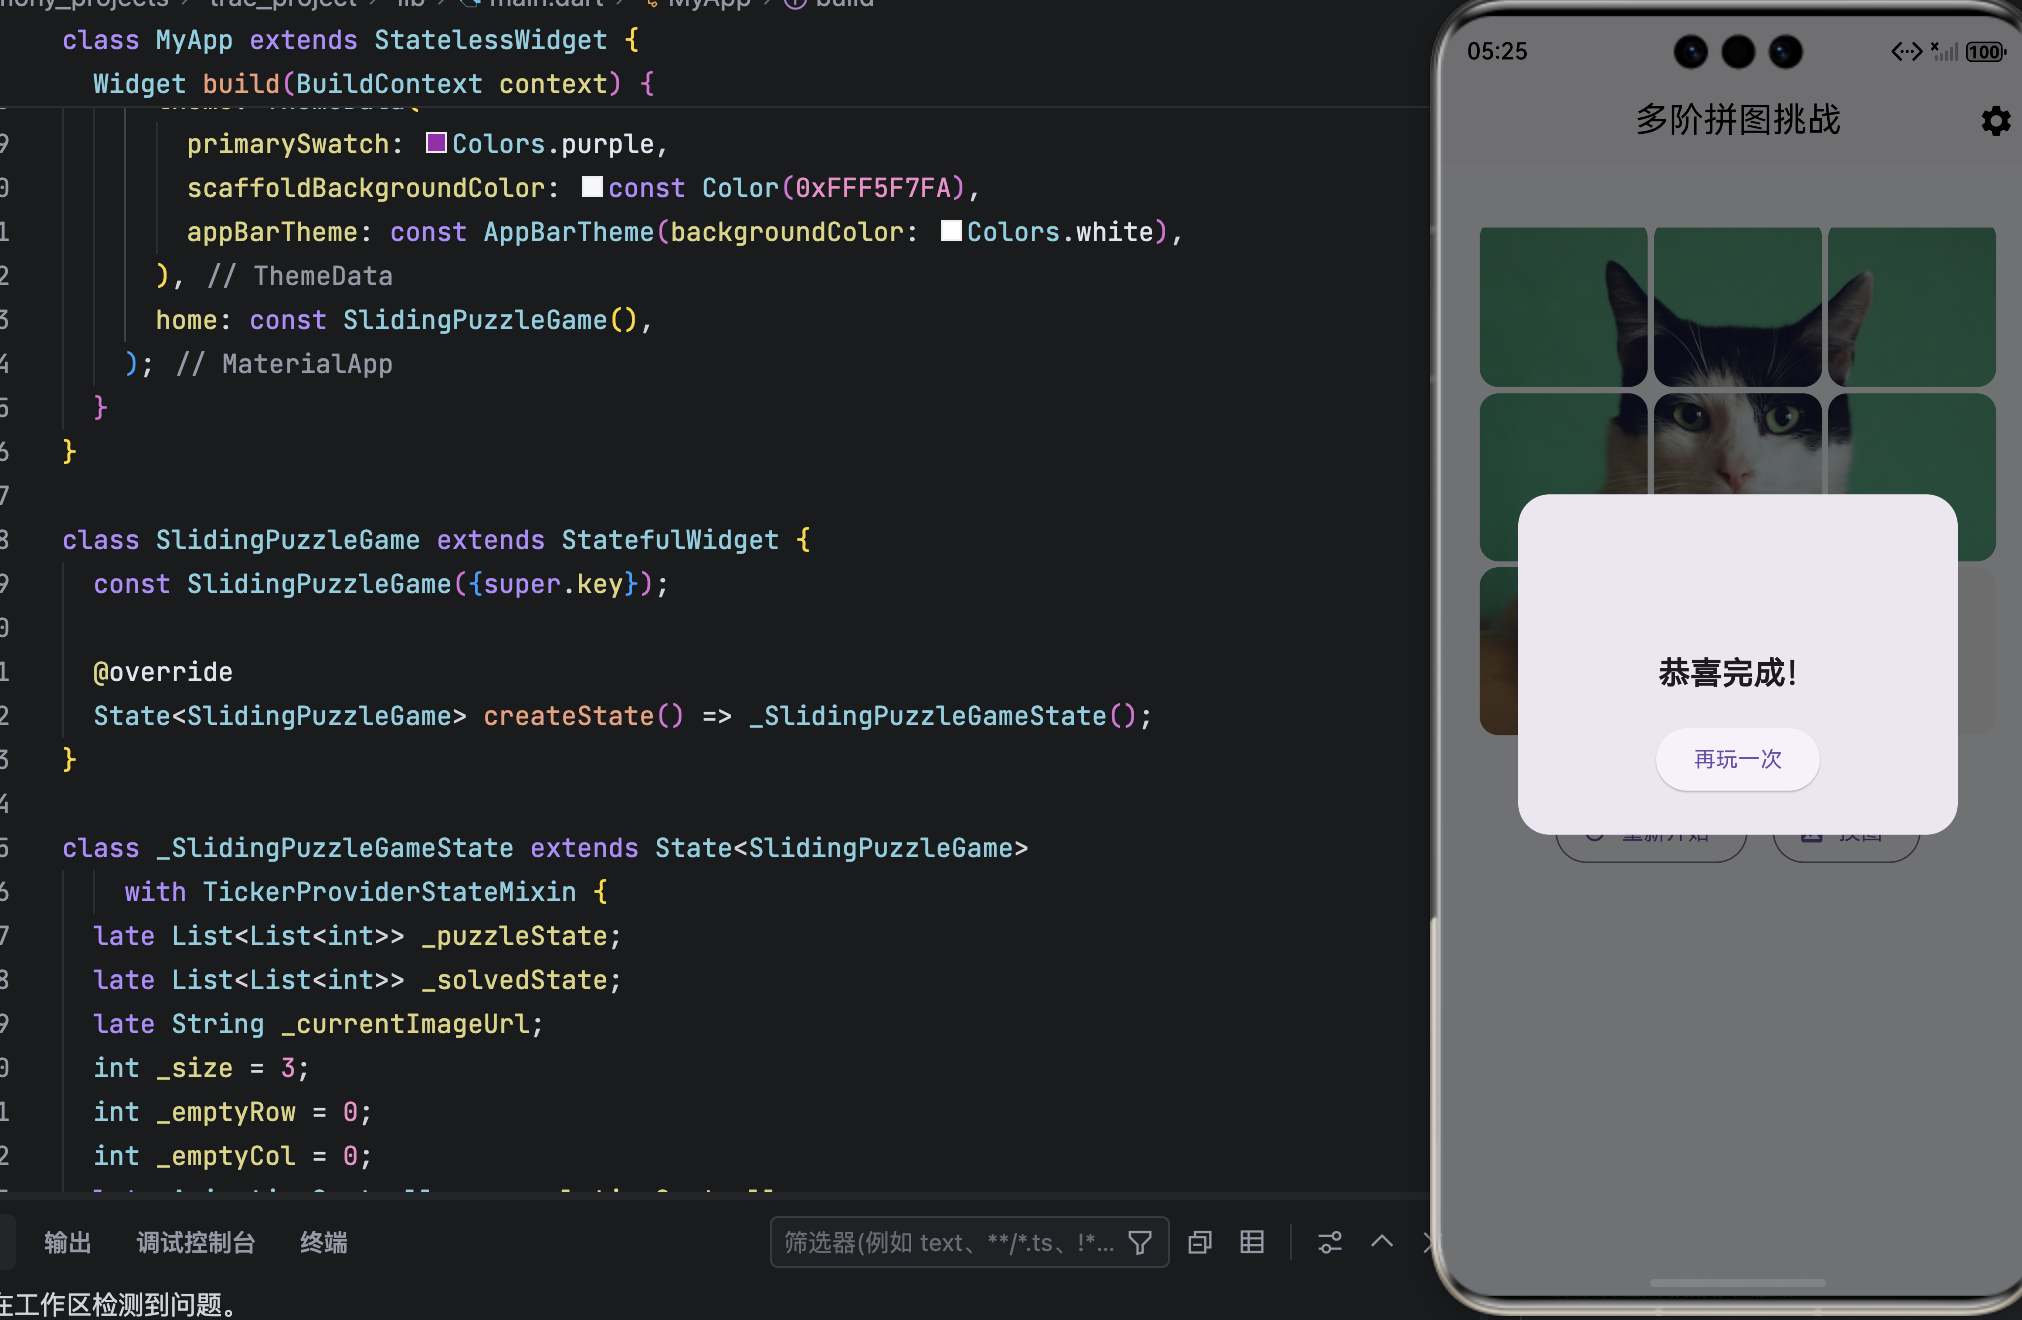Image resolution: width=2022 pixels, height=1320 pixels.
Task: Click sticky header line class MyApp
Action: pos(350,40)
